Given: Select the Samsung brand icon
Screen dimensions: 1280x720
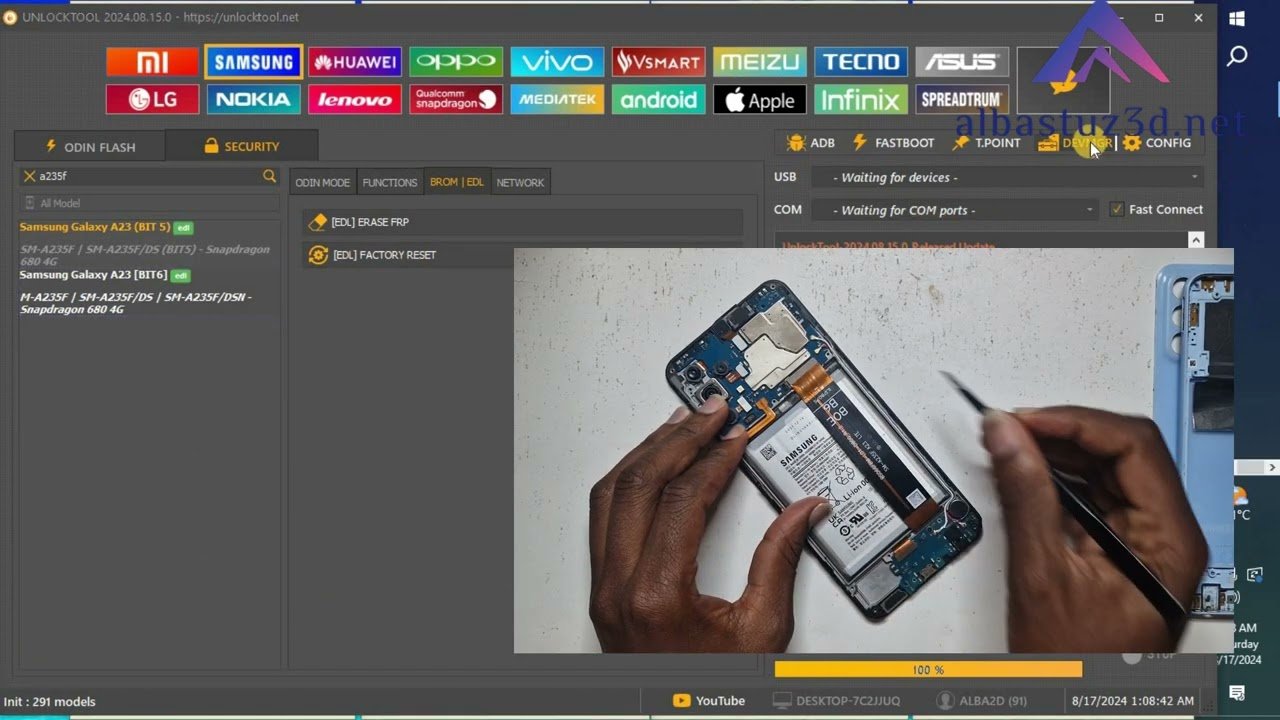Looking at the screenshot, I should [254, 62].
